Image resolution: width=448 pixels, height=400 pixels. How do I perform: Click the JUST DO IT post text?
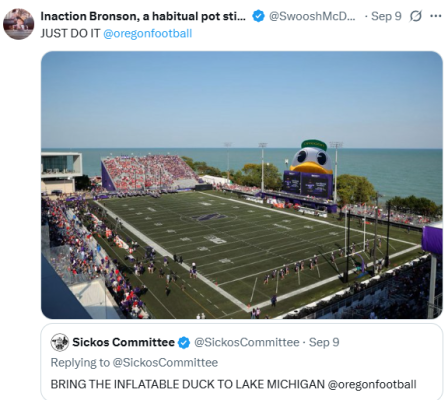click(70, 33)
